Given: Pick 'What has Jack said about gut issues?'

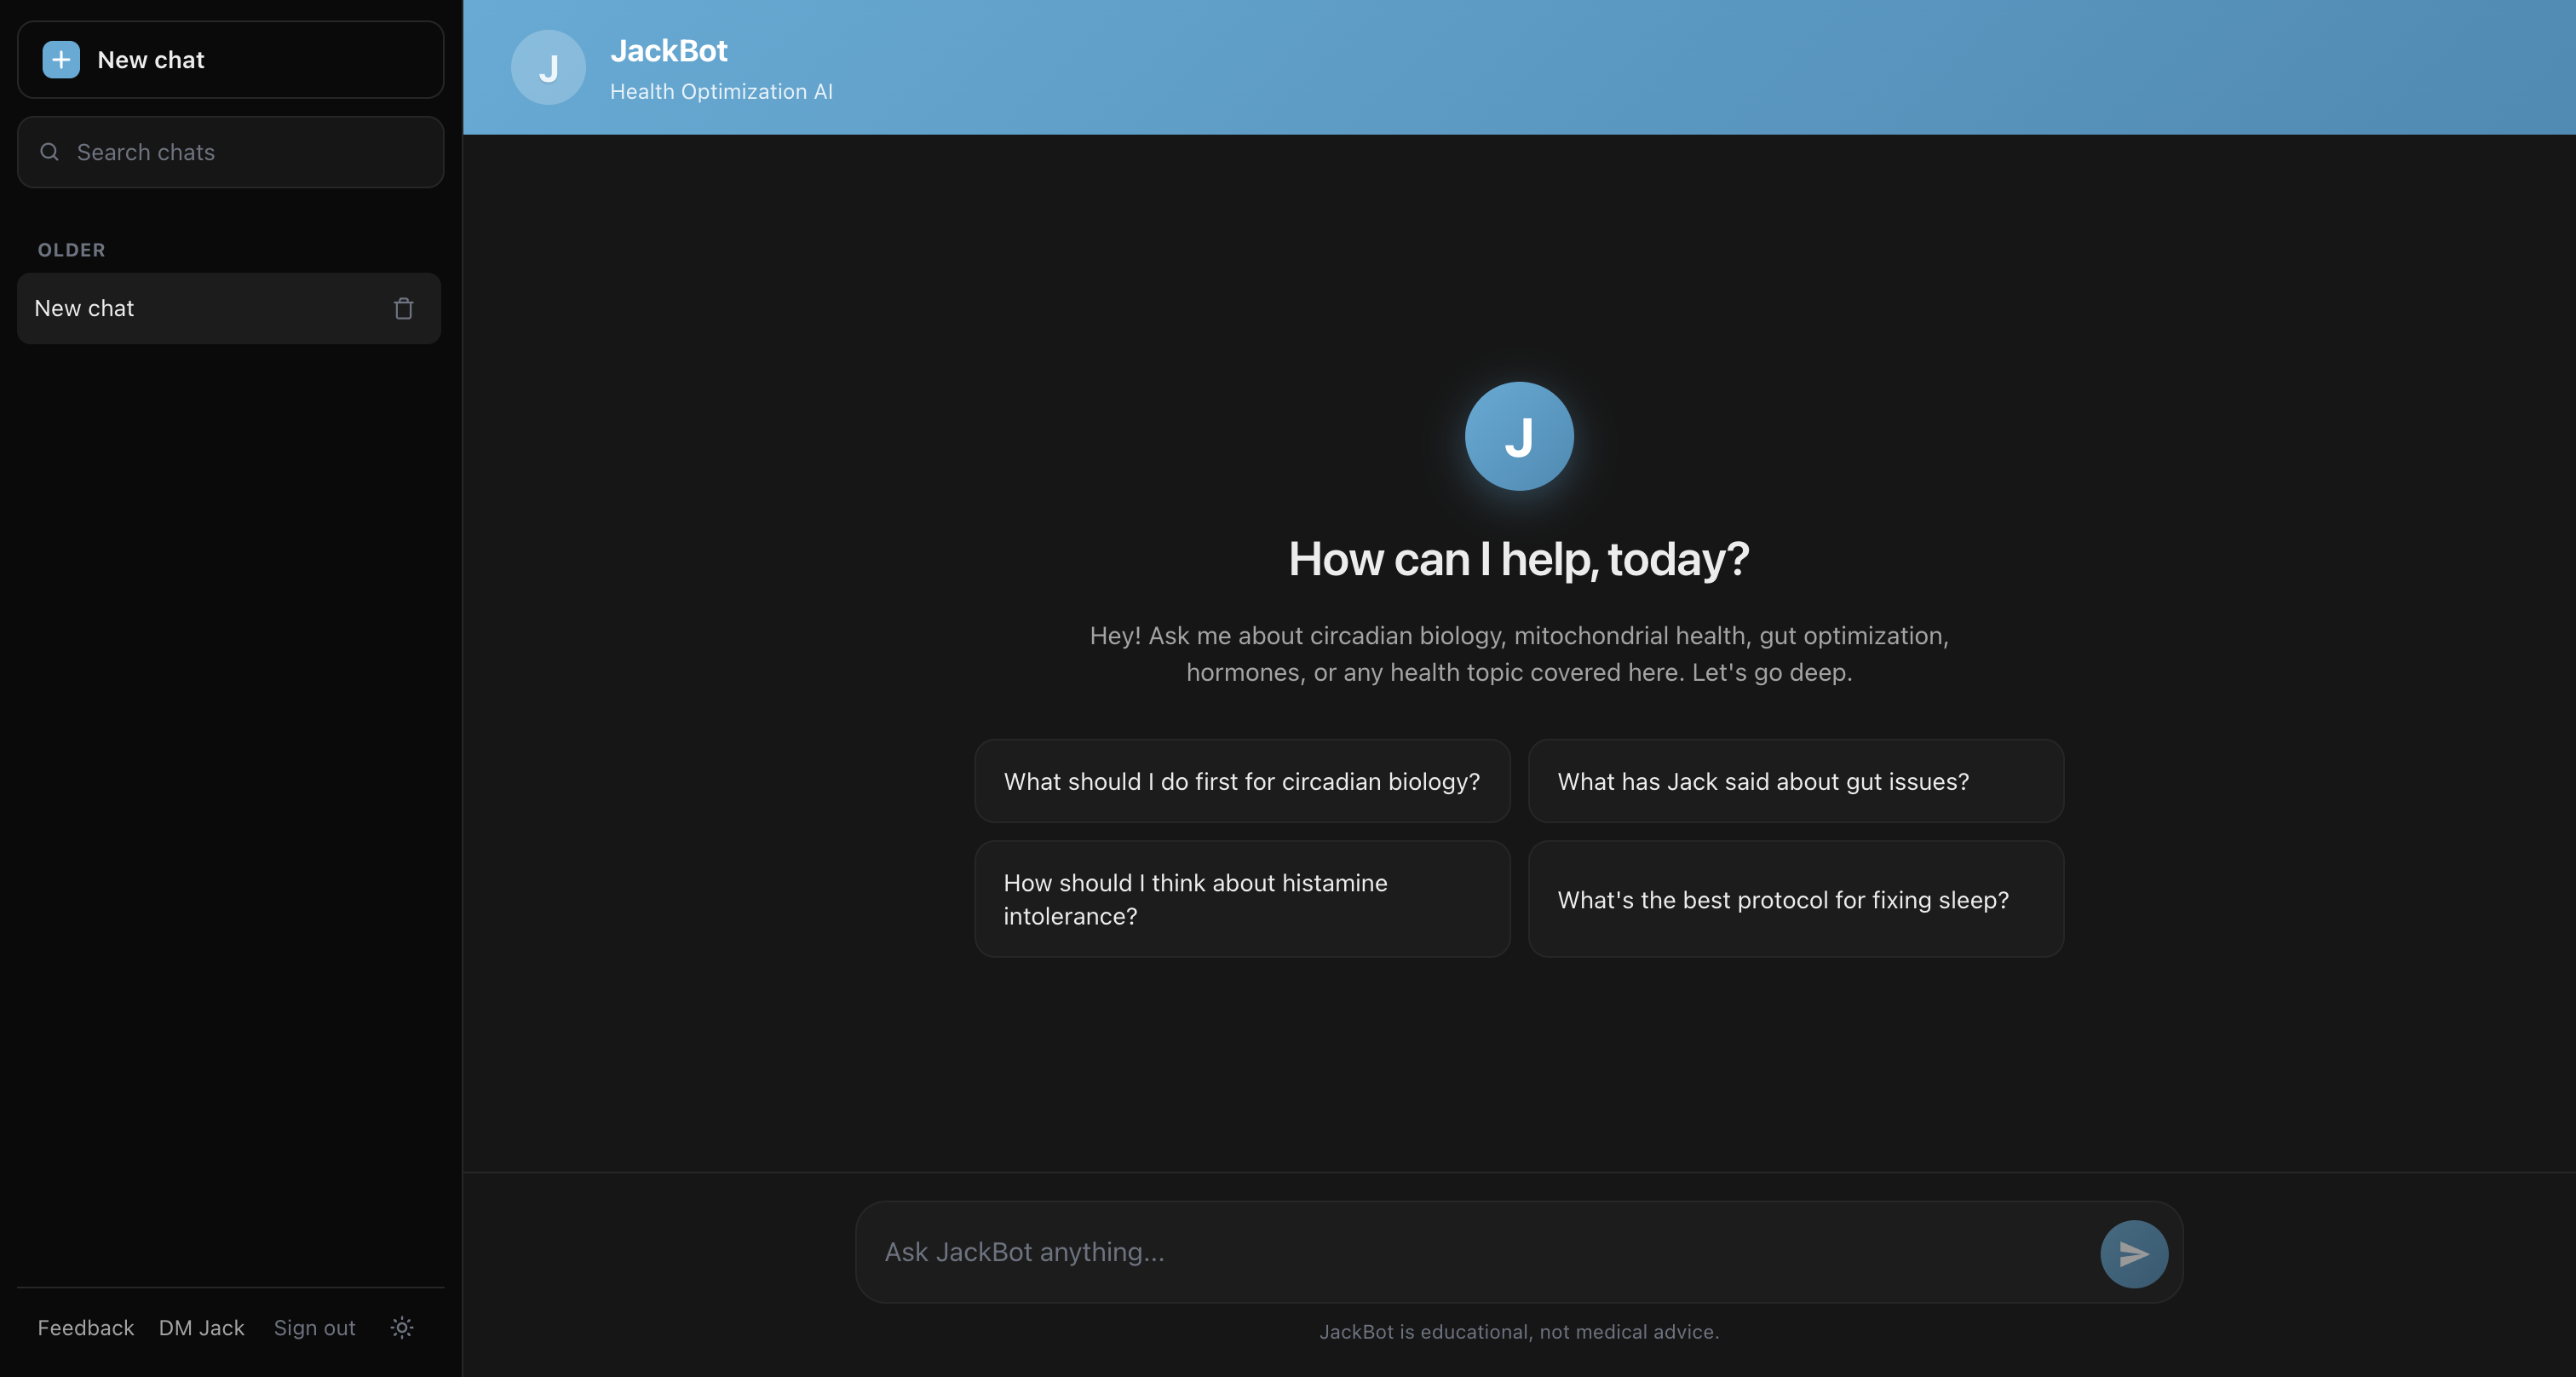Looking at the screenshot, I should (1796, 781).
